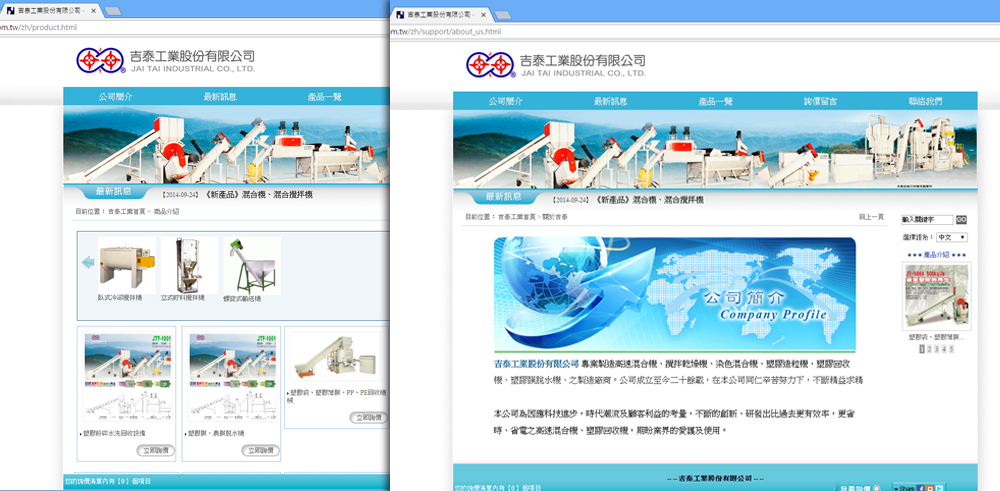Screen dimensions: 1000x491
Task: Open a new tab in right browser
Action: point(503,15)
